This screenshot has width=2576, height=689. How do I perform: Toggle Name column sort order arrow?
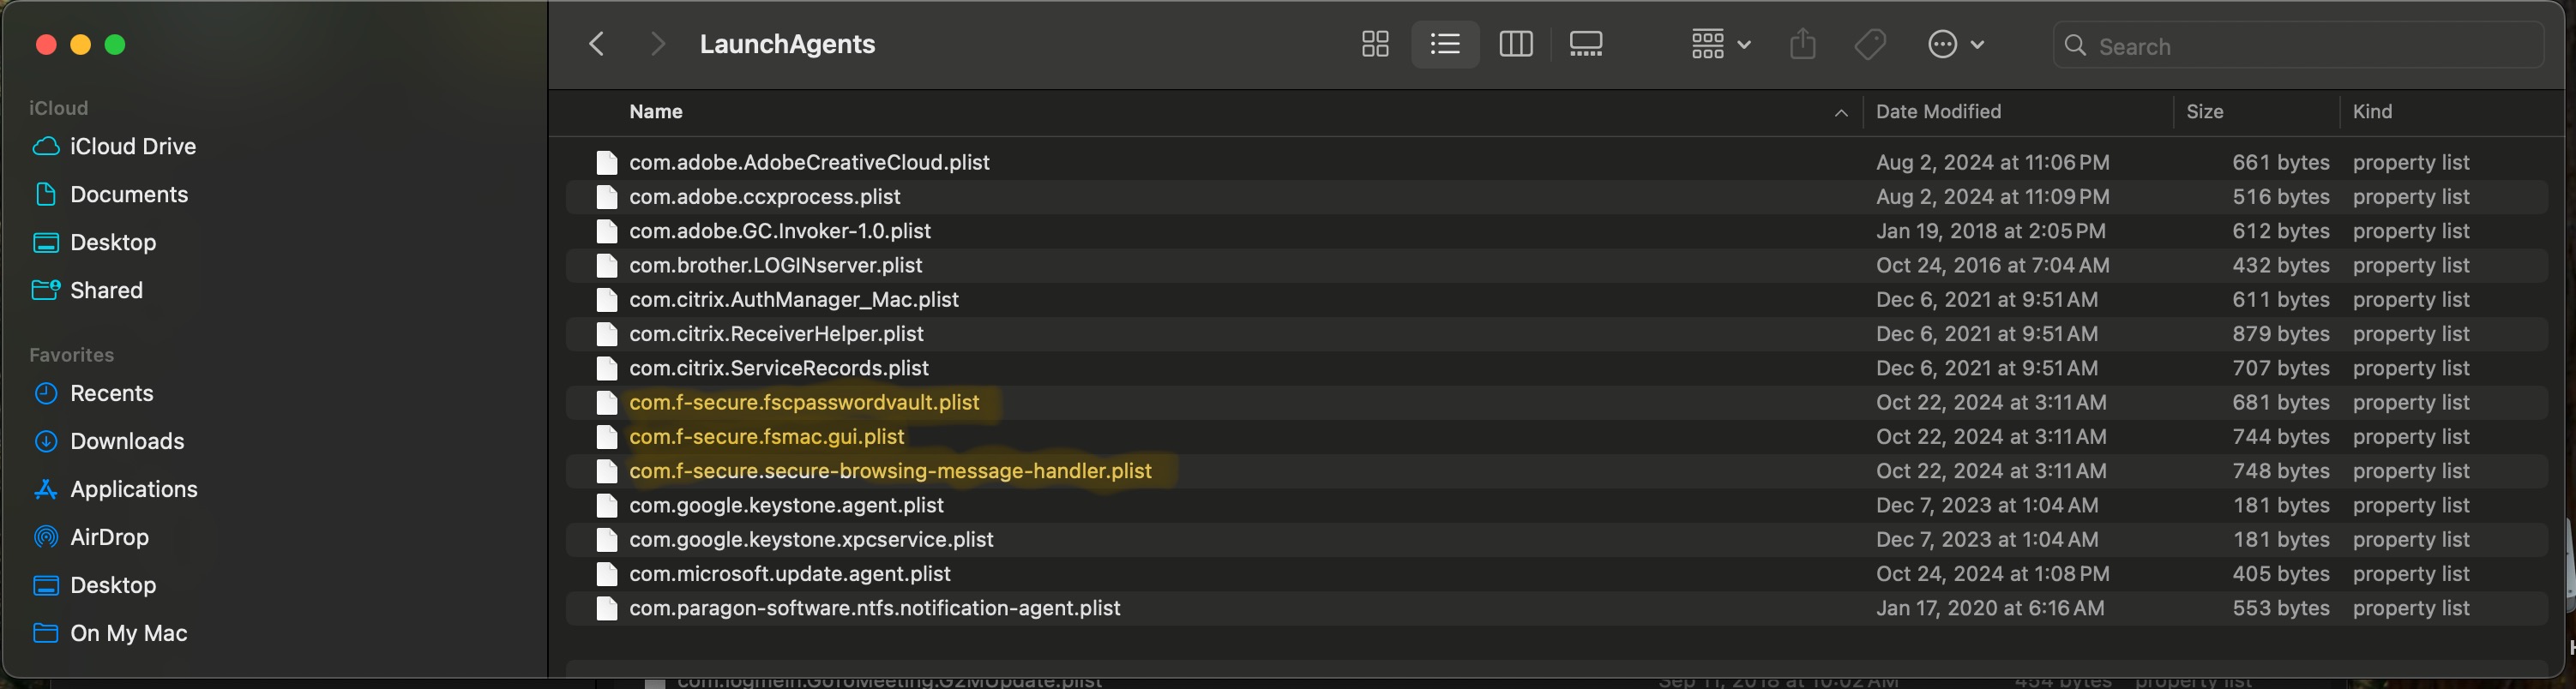[1840, 113]
